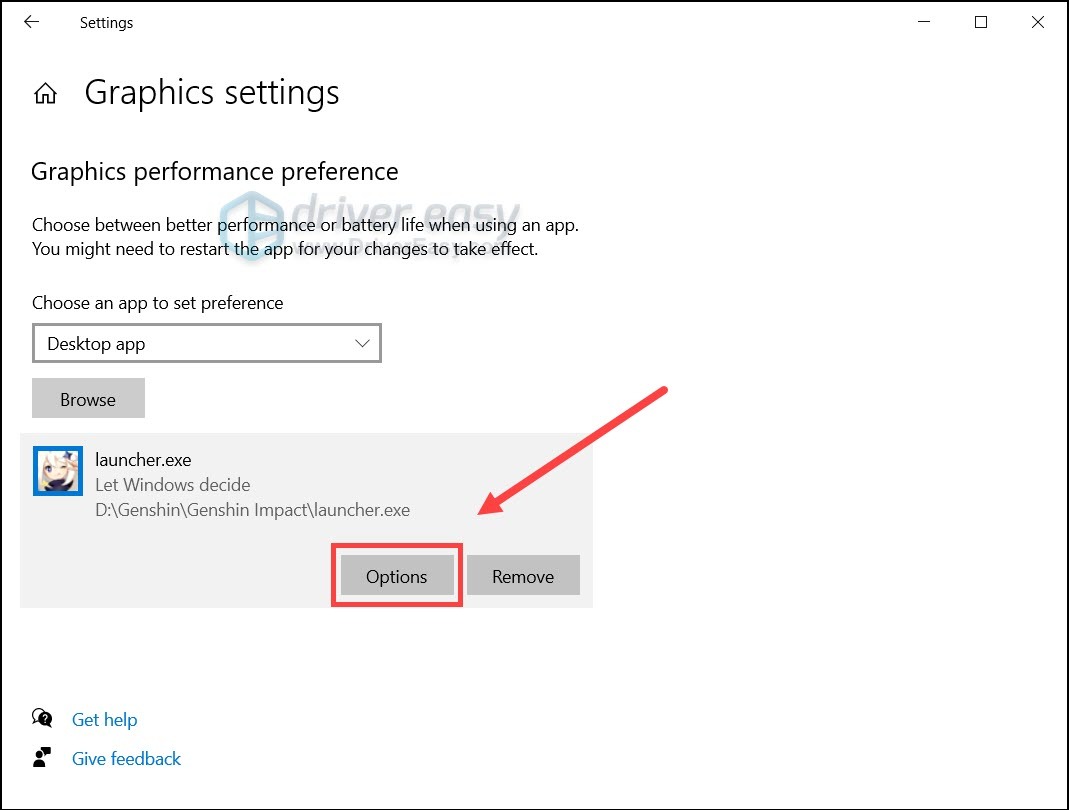Click the Graphics performance preference heading
1069x810 pixels.
coord(215,171)
